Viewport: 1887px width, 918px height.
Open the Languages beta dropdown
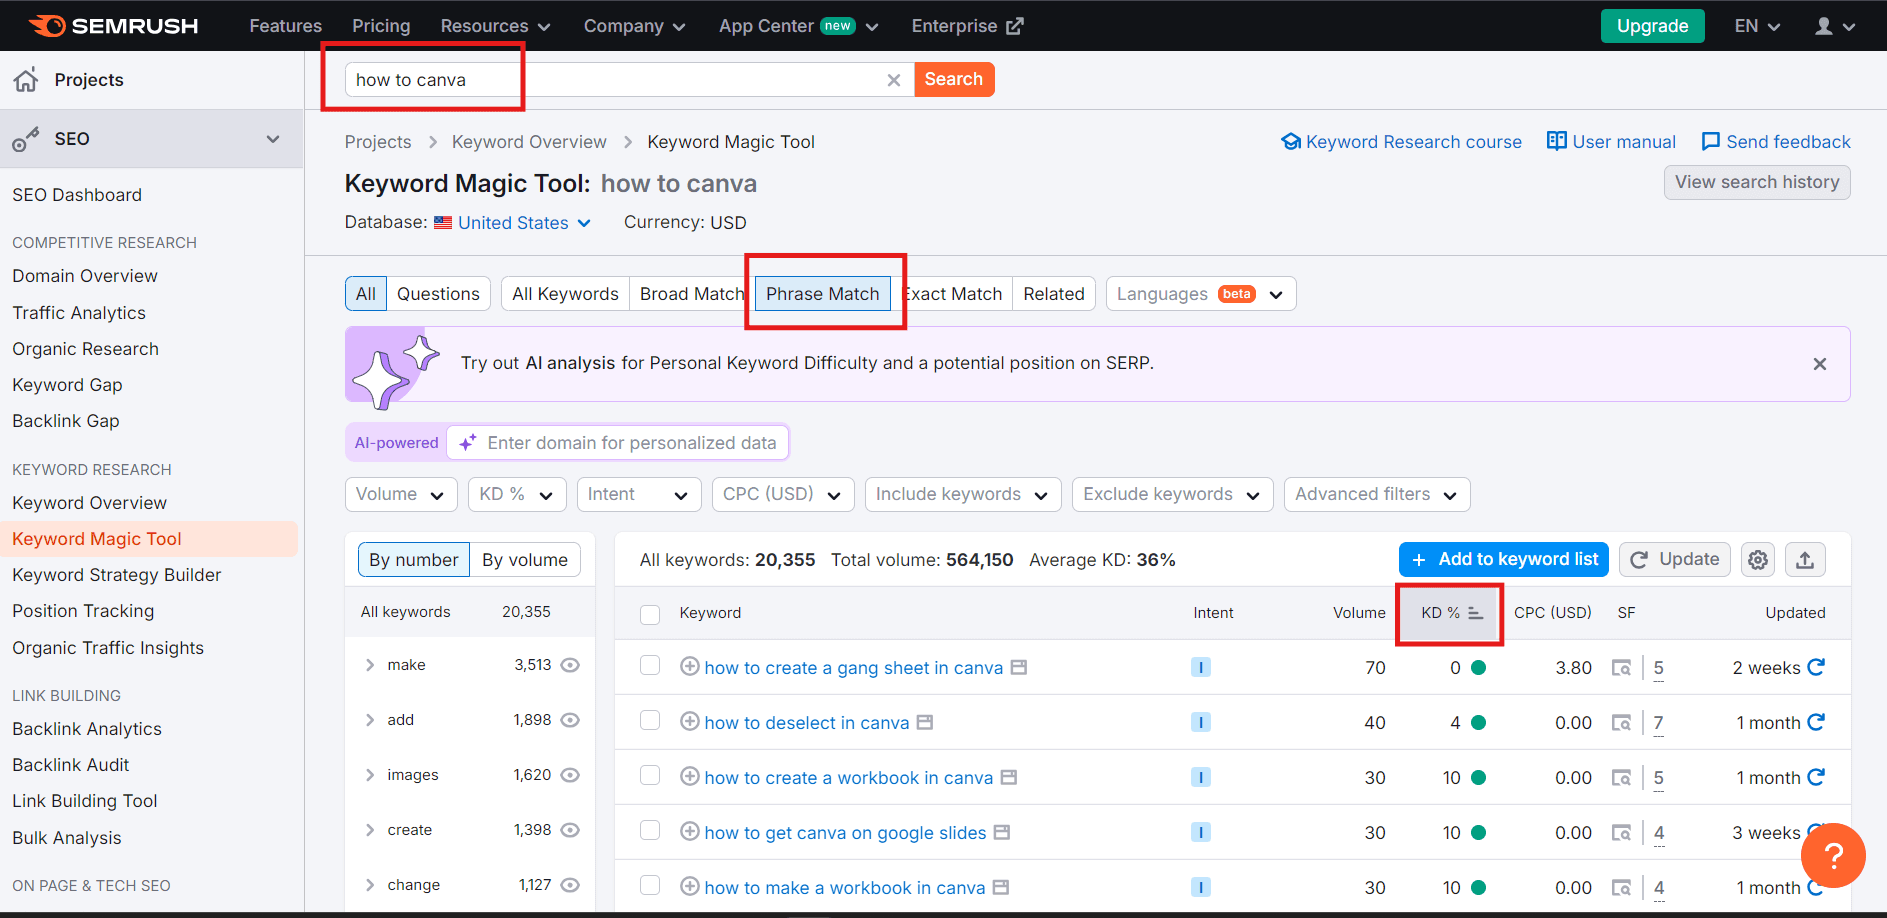(x=1201, y=294)
